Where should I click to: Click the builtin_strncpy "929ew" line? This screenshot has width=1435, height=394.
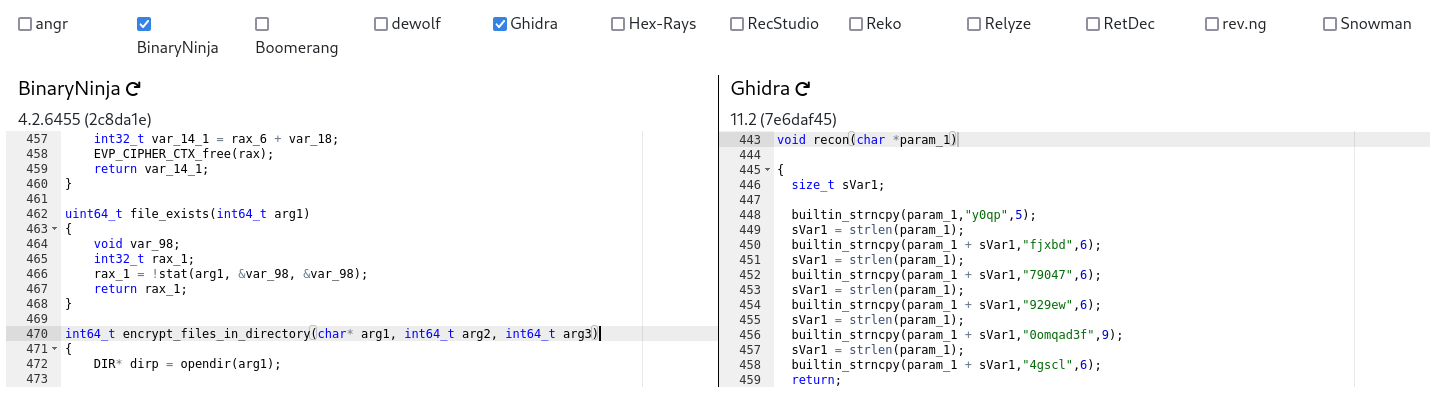coord(946,305)
